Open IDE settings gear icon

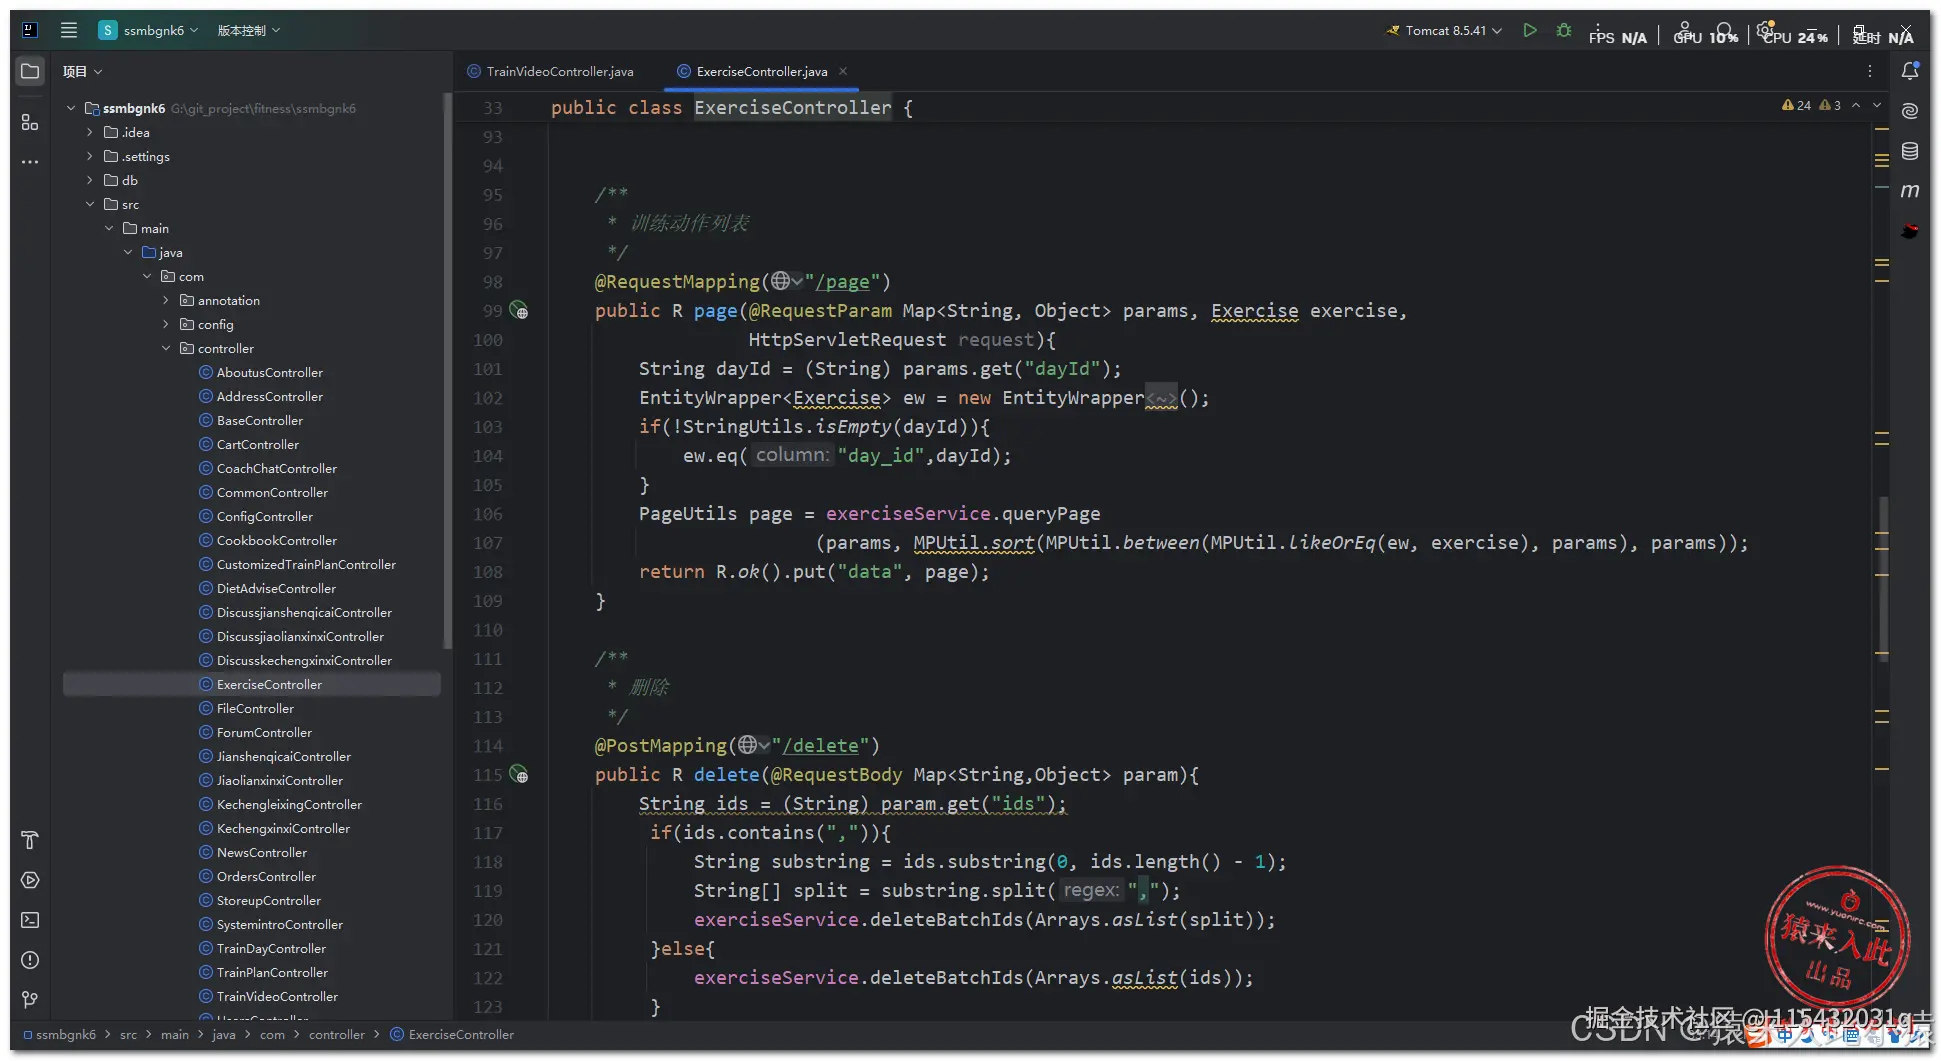point(1766,30)
